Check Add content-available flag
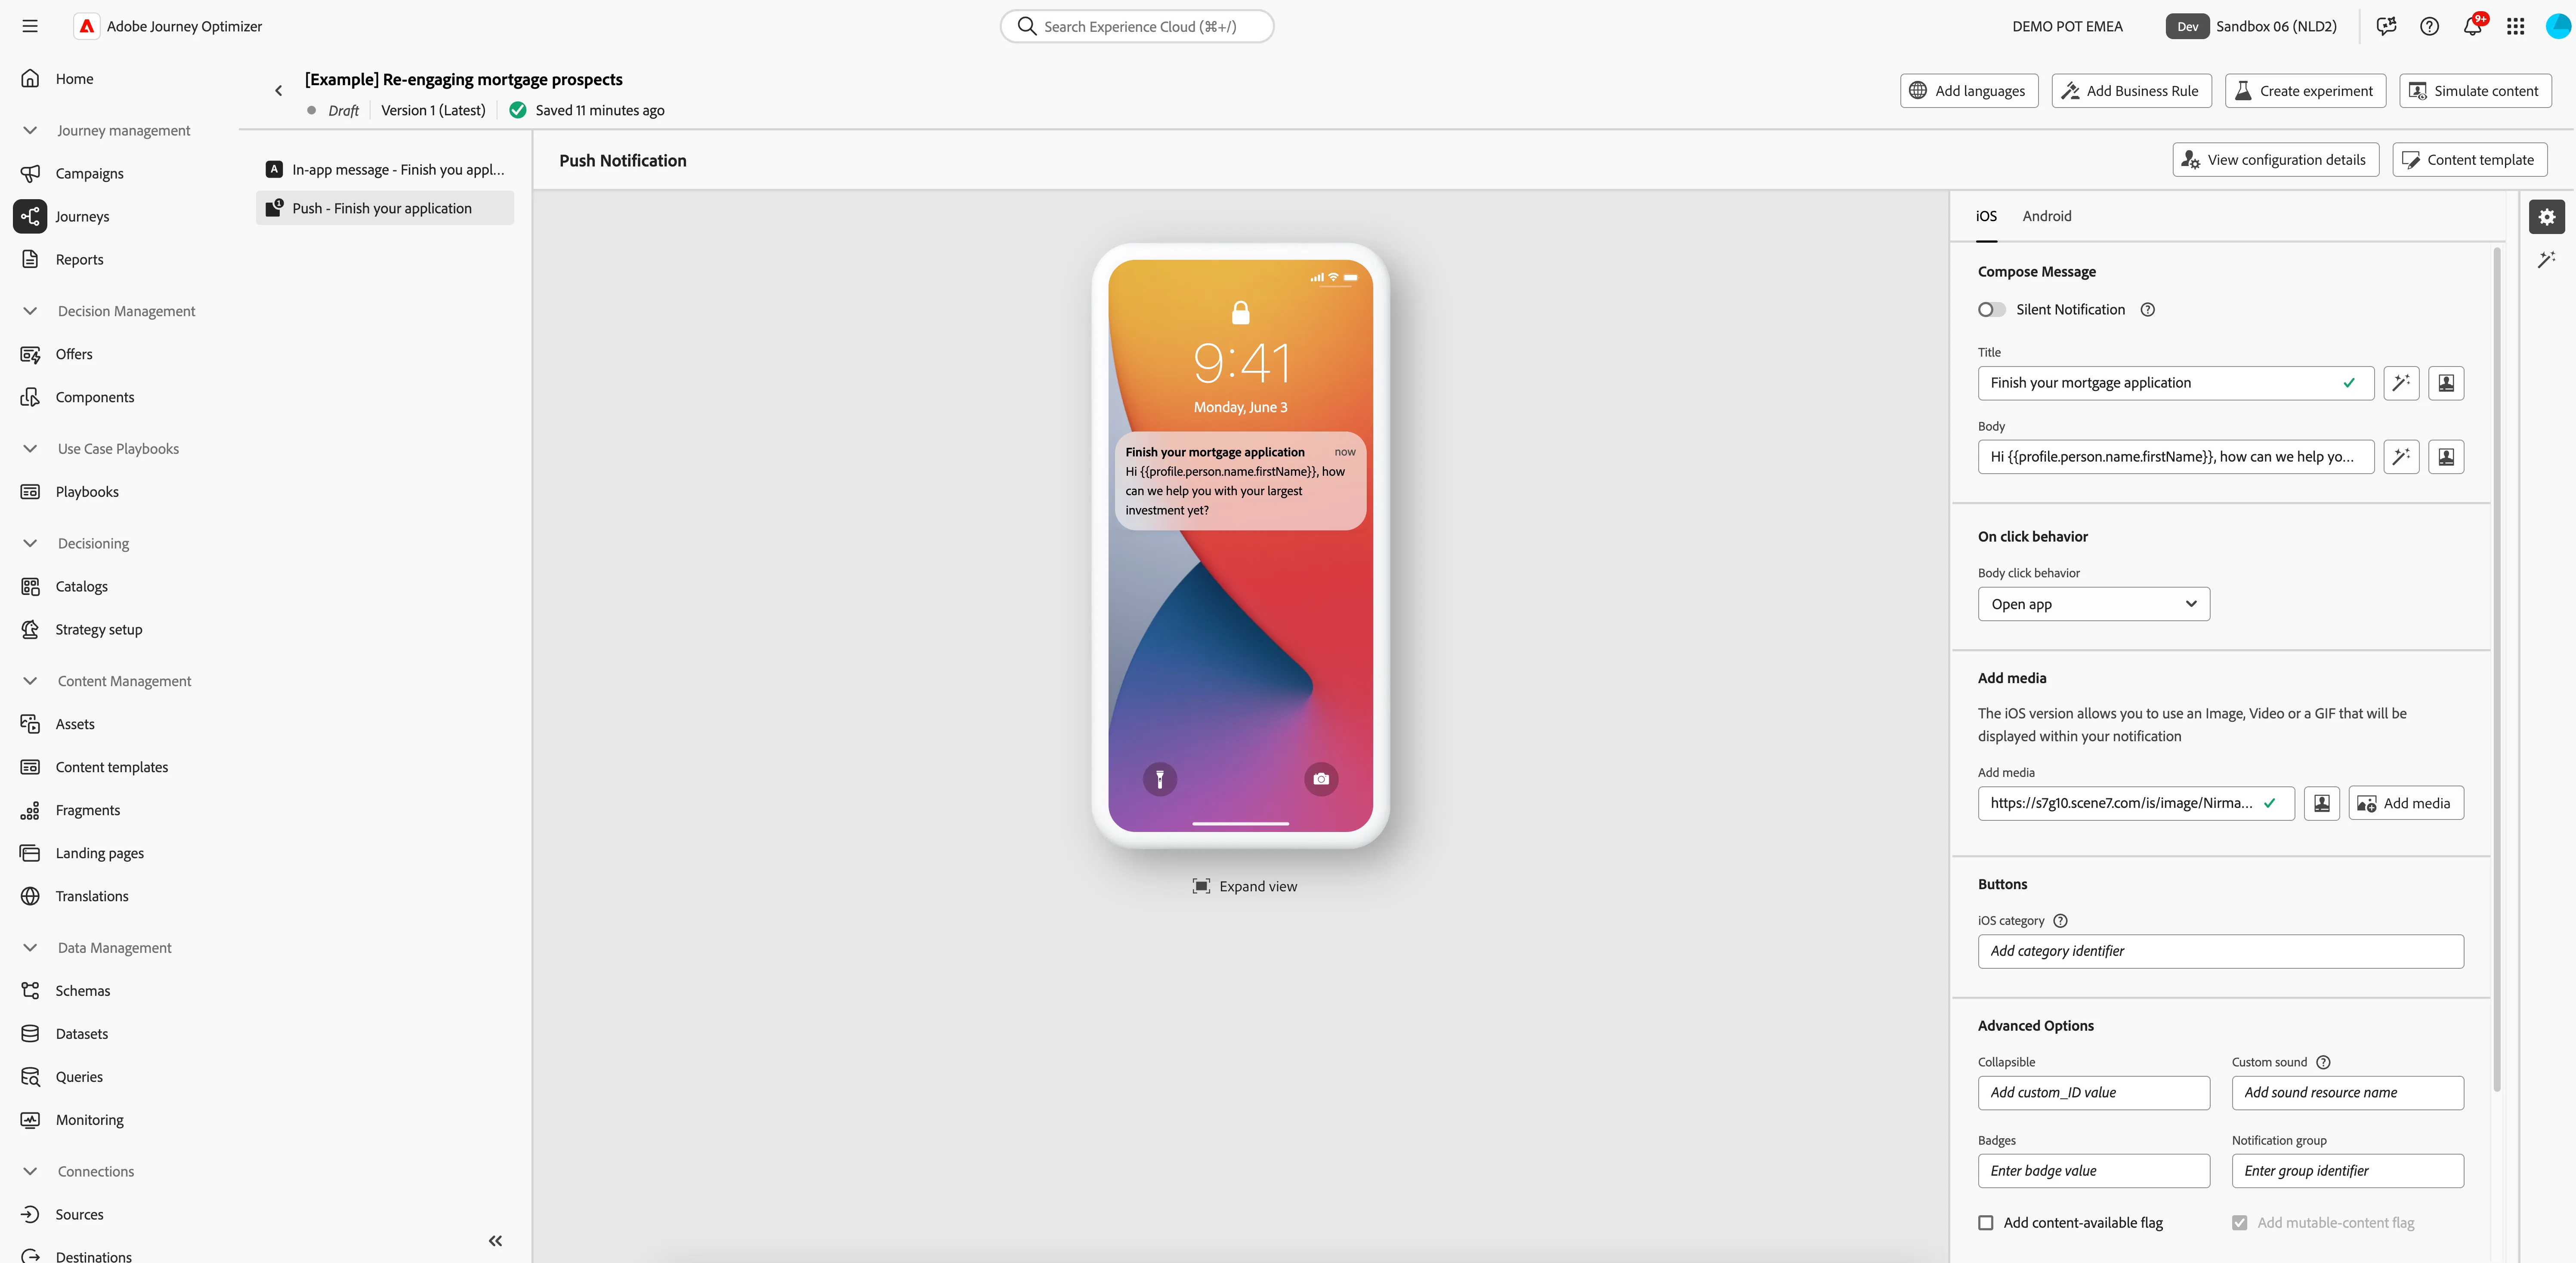This screenshot has height=1263, width=2576. click(x=1986, y=1222)
